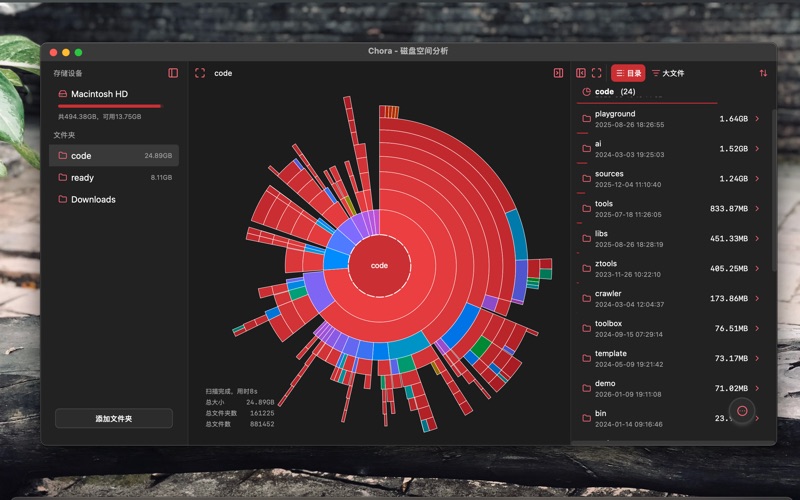
Task: Select the Macintosh HD drive icon
Action: (x=62, y=94)
